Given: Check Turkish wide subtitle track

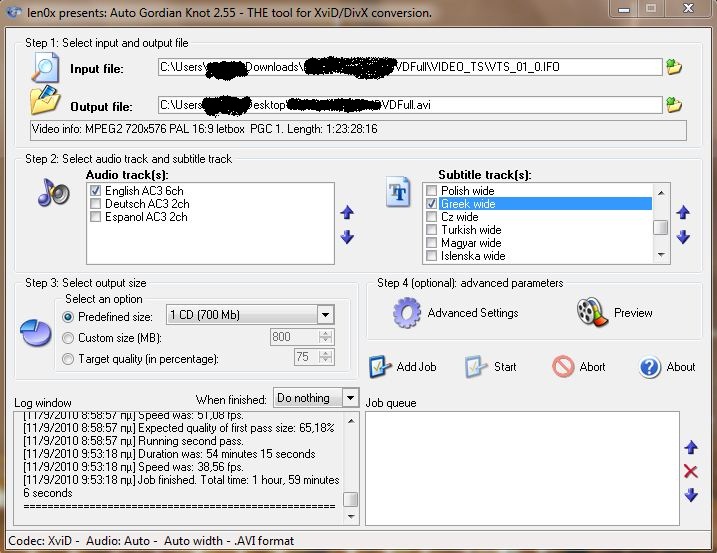Looking at the screenshot, I should pyautogui.click(x=431, y=229).
